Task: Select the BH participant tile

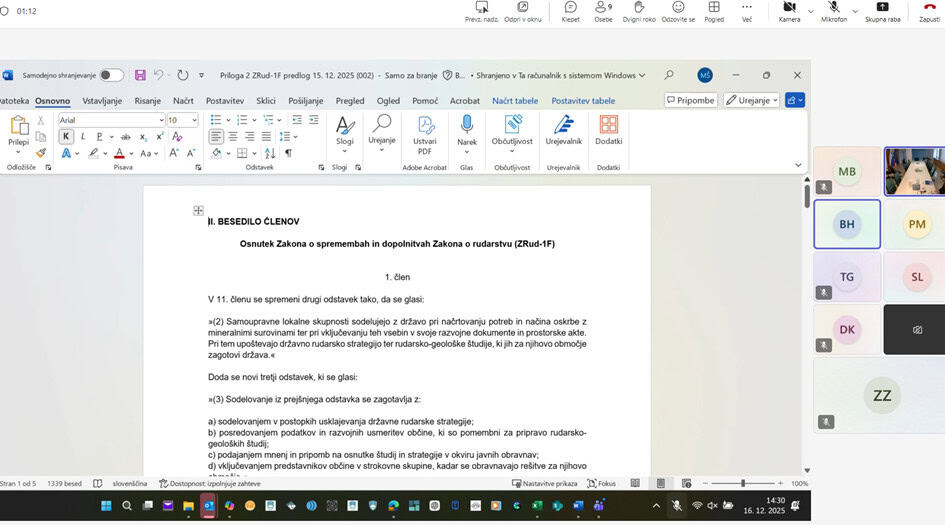Action: click(x=847, y=224)
